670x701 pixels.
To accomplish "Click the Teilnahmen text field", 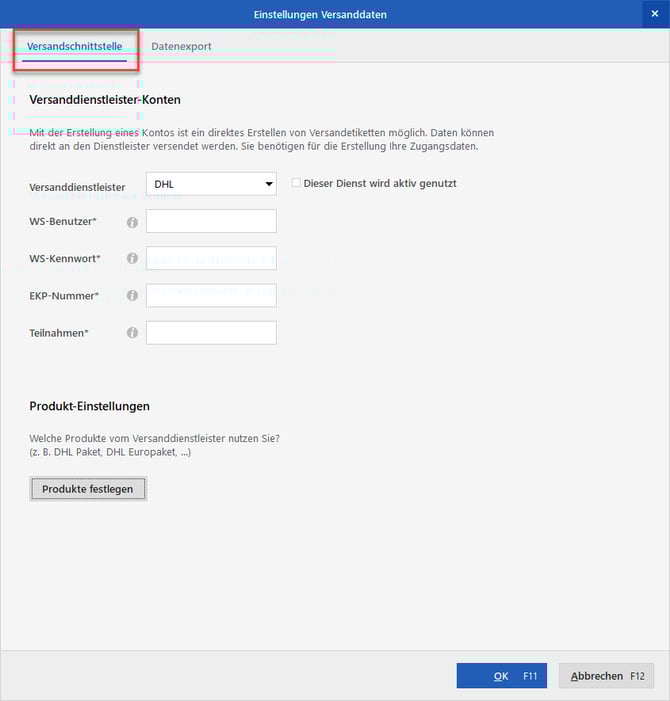I will (x=211, y=332).
